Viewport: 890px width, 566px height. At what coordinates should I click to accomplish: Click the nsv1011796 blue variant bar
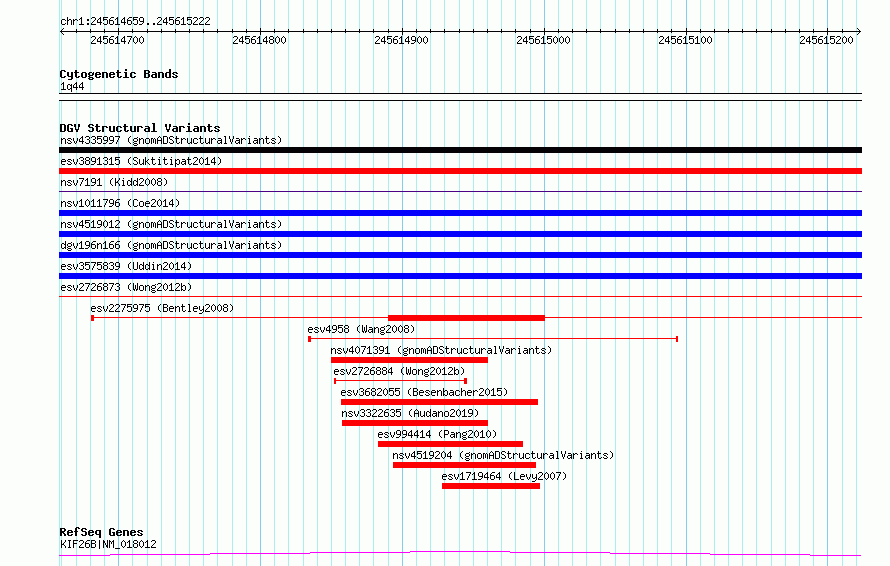coord(460,213)
